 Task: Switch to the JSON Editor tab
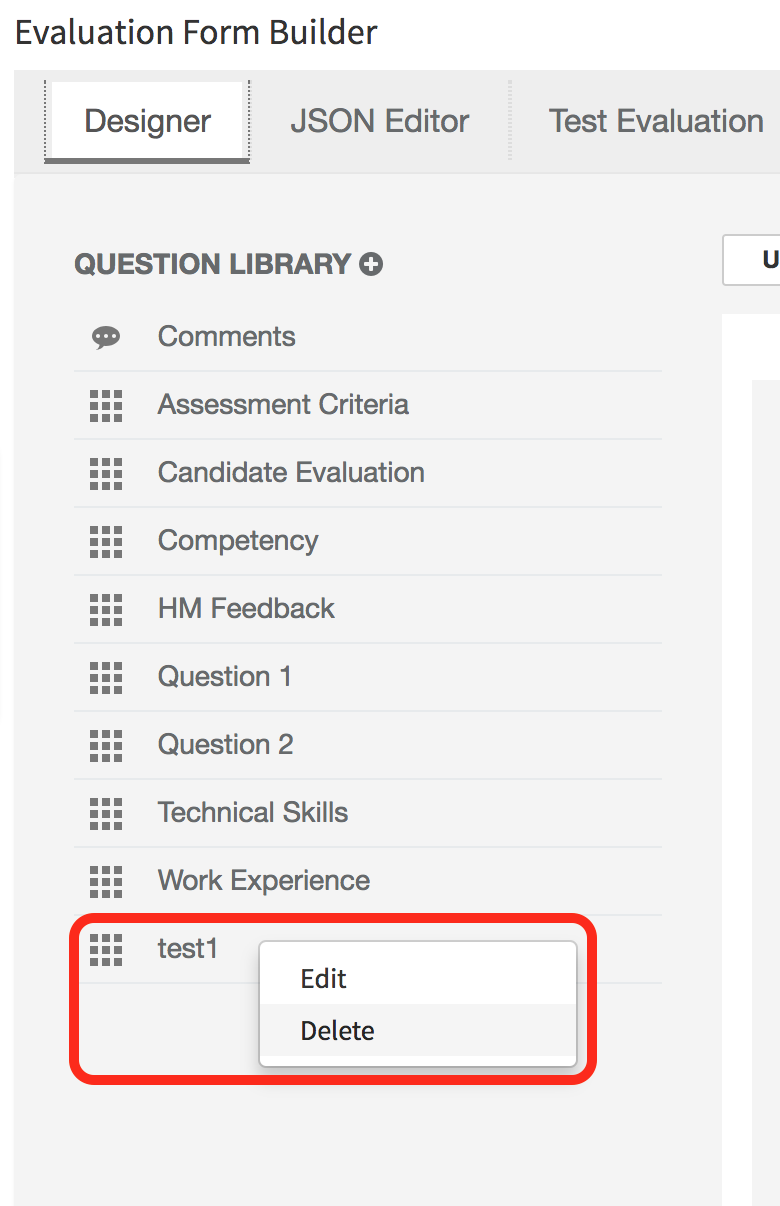(380, 120)
